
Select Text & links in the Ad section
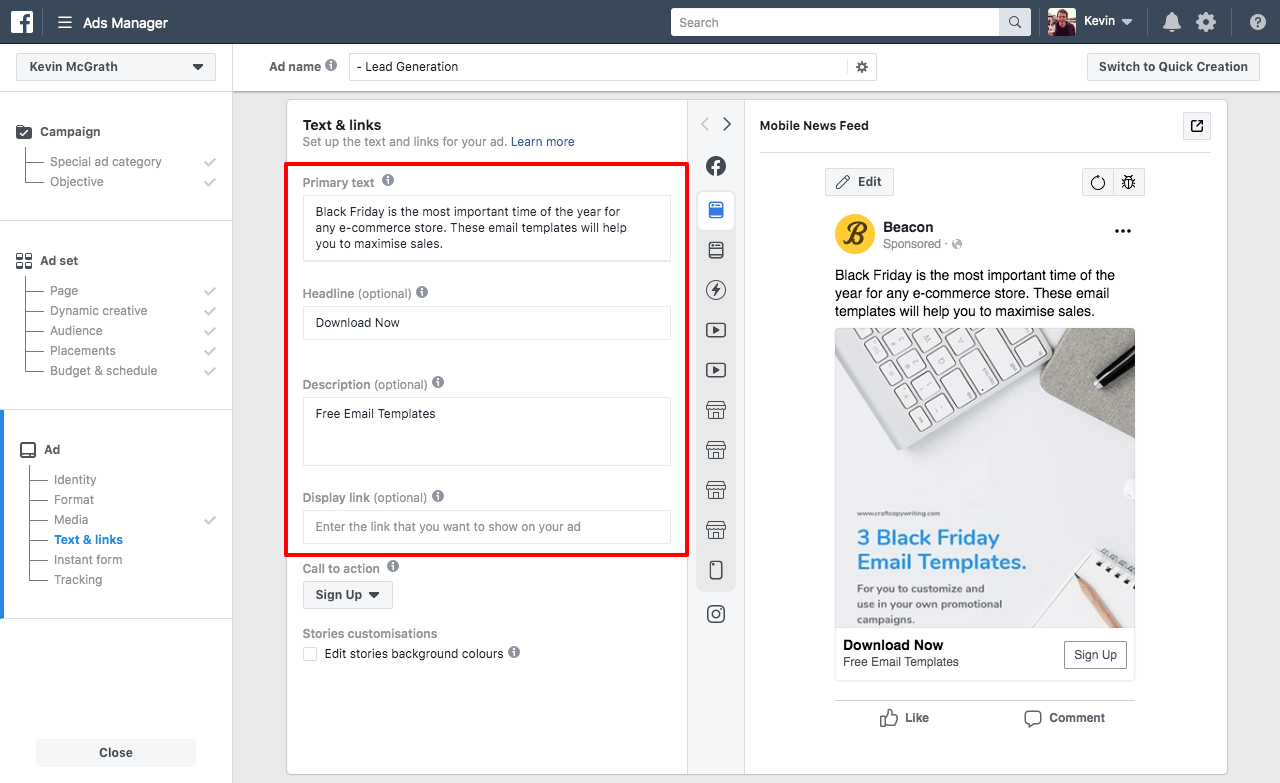[88, 539]
